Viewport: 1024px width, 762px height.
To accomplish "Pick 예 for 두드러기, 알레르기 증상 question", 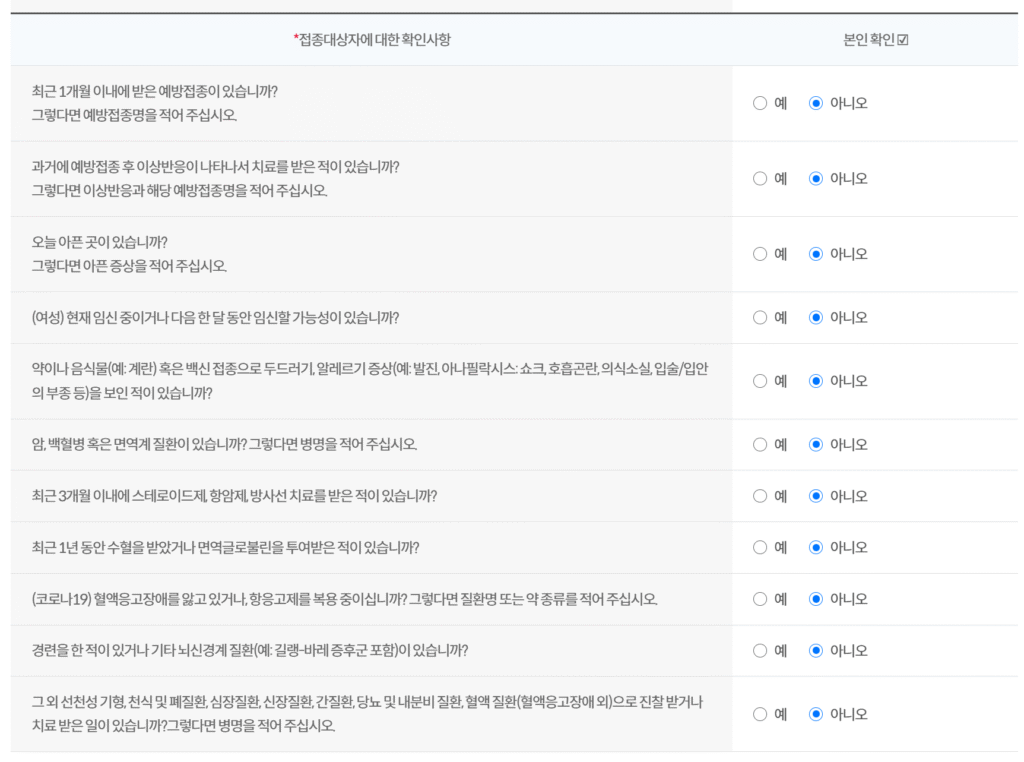I will 760,381.
